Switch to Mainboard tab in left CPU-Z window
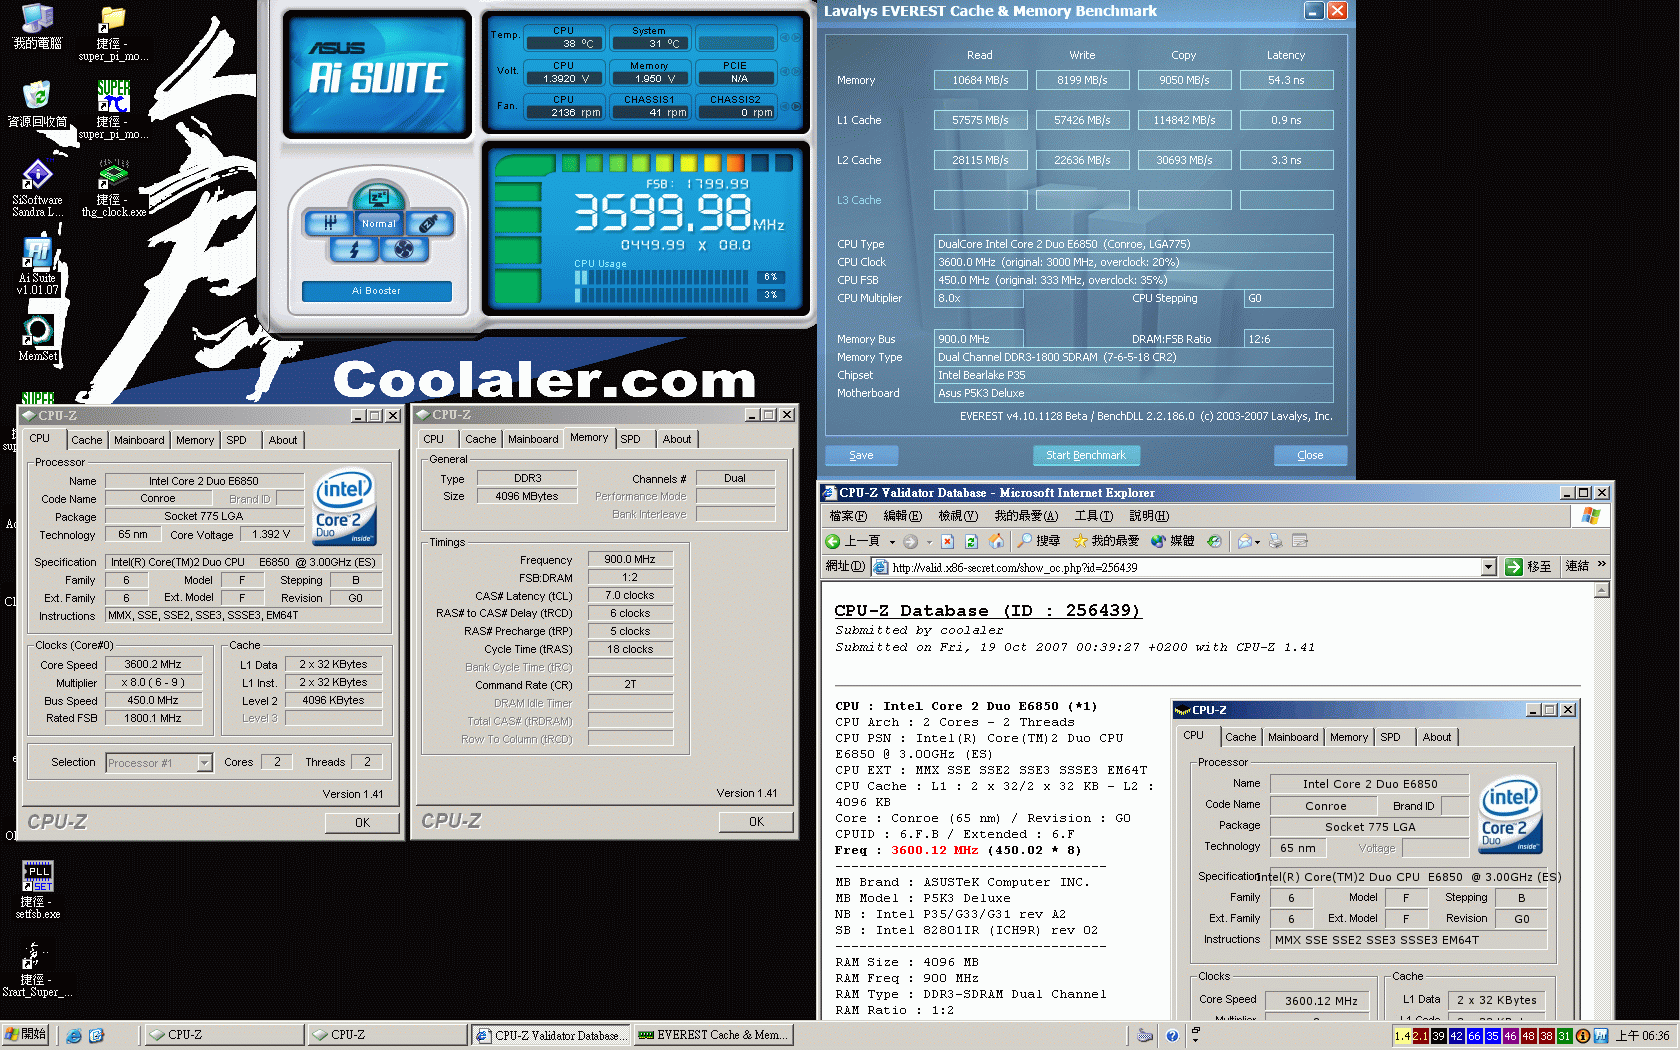The height and width of the screenshot is (1050, 1680). point(139,440)
